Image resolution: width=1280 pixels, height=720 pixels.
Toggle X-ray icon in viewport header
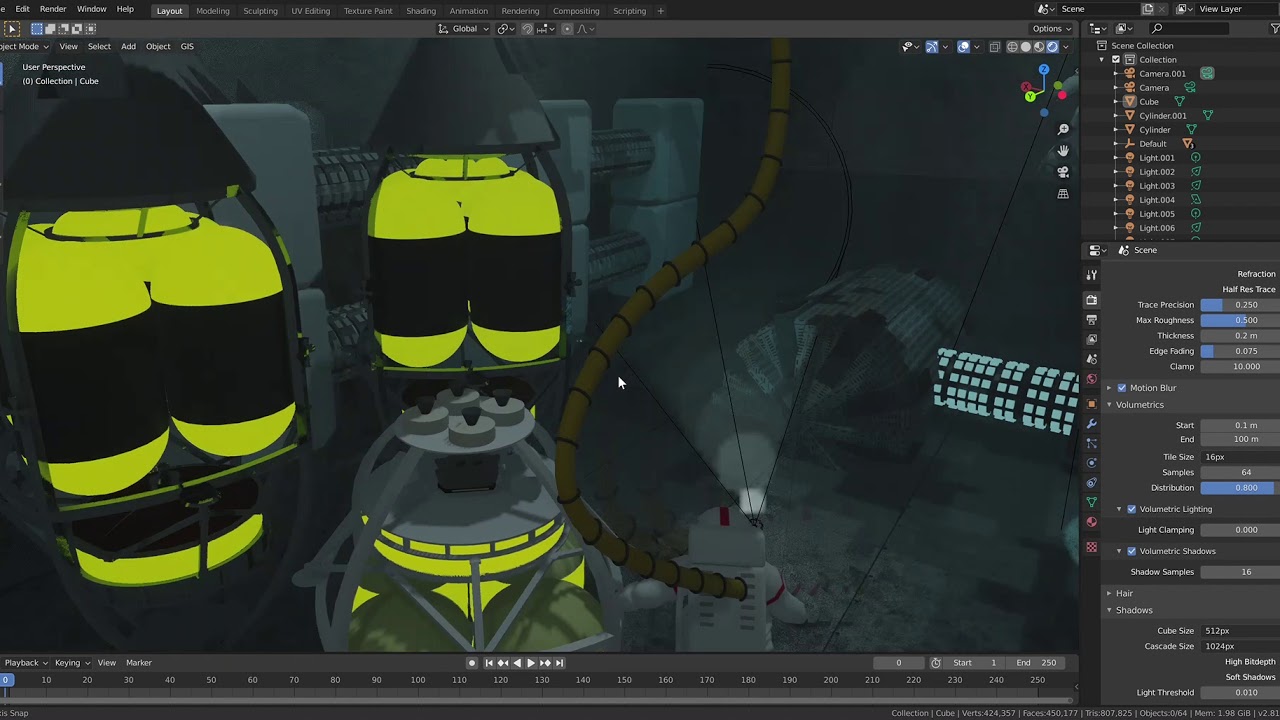tap(994, 47)
